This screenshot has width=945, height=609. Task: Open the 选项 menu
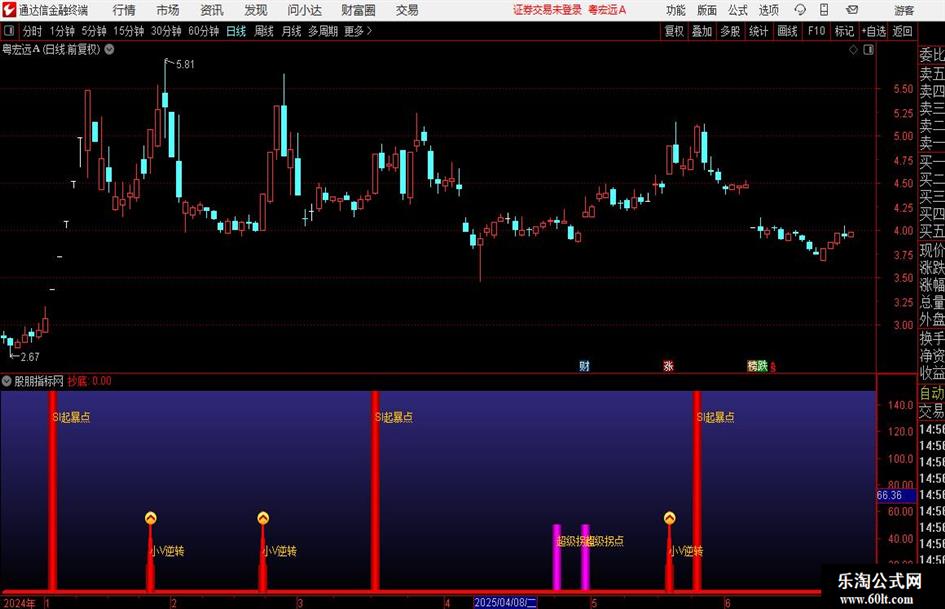[768, 10]
